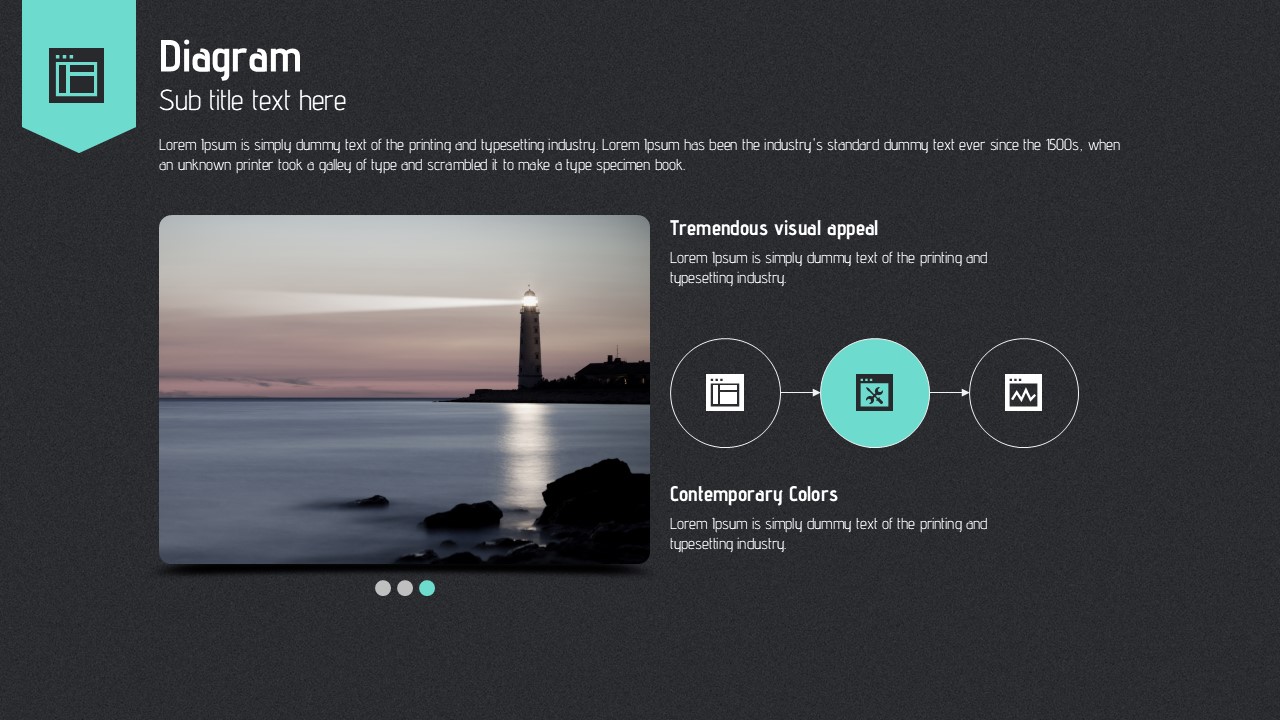This screenshot has height=720, width=1280.
Task: Select the first gray carousel dot
Action: tap(383, 588)
